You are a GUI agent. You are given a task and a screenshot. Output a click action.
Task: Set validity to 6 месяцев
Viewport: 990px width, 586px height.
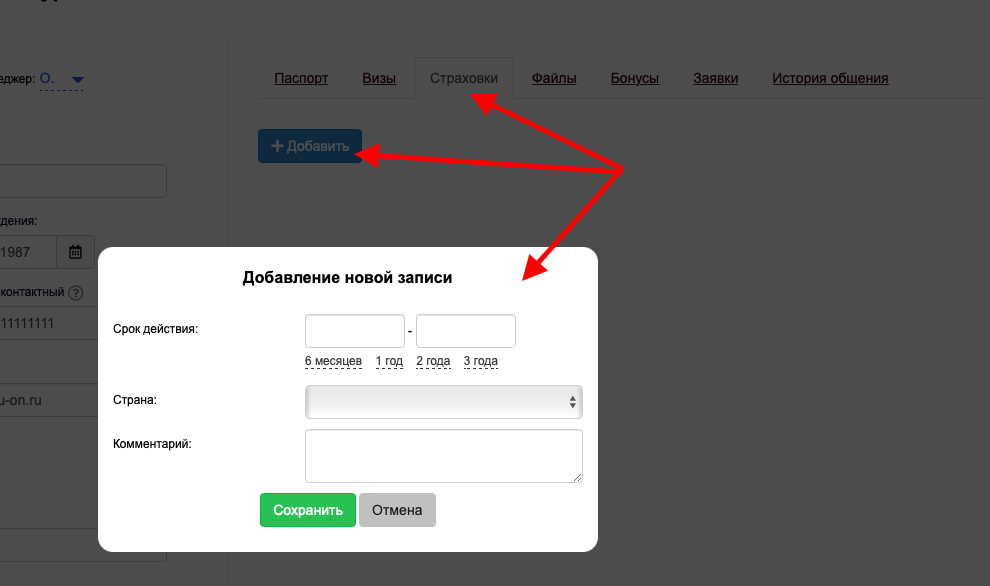pyautogui.click(x=333, y=361)
